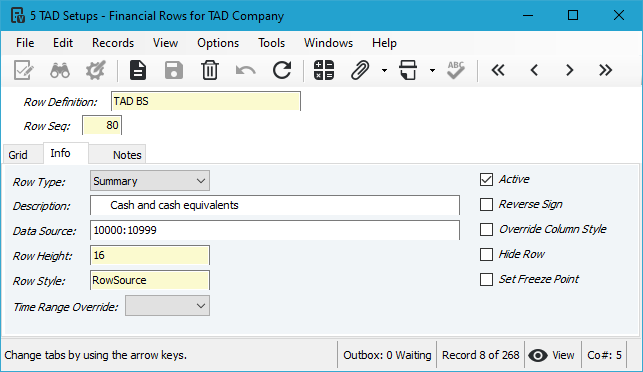Click the app icon in title bar
The width and height of the screenshot is (643, 372).
18,16
